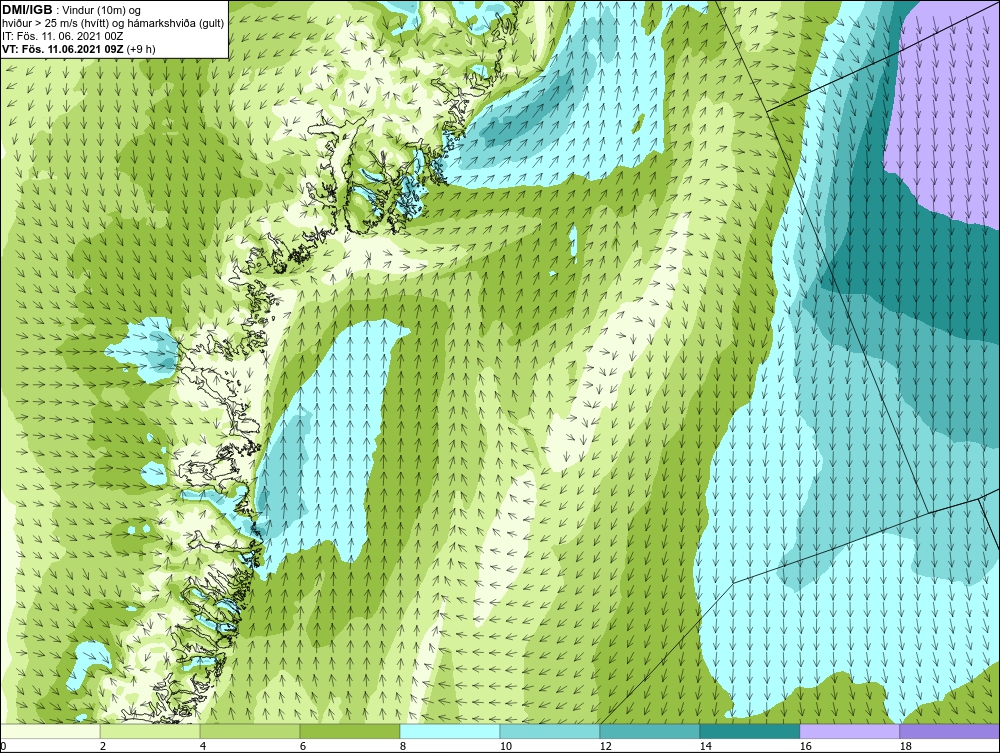
Task: Click the legend scale value 12
Action: coord(605,746)
